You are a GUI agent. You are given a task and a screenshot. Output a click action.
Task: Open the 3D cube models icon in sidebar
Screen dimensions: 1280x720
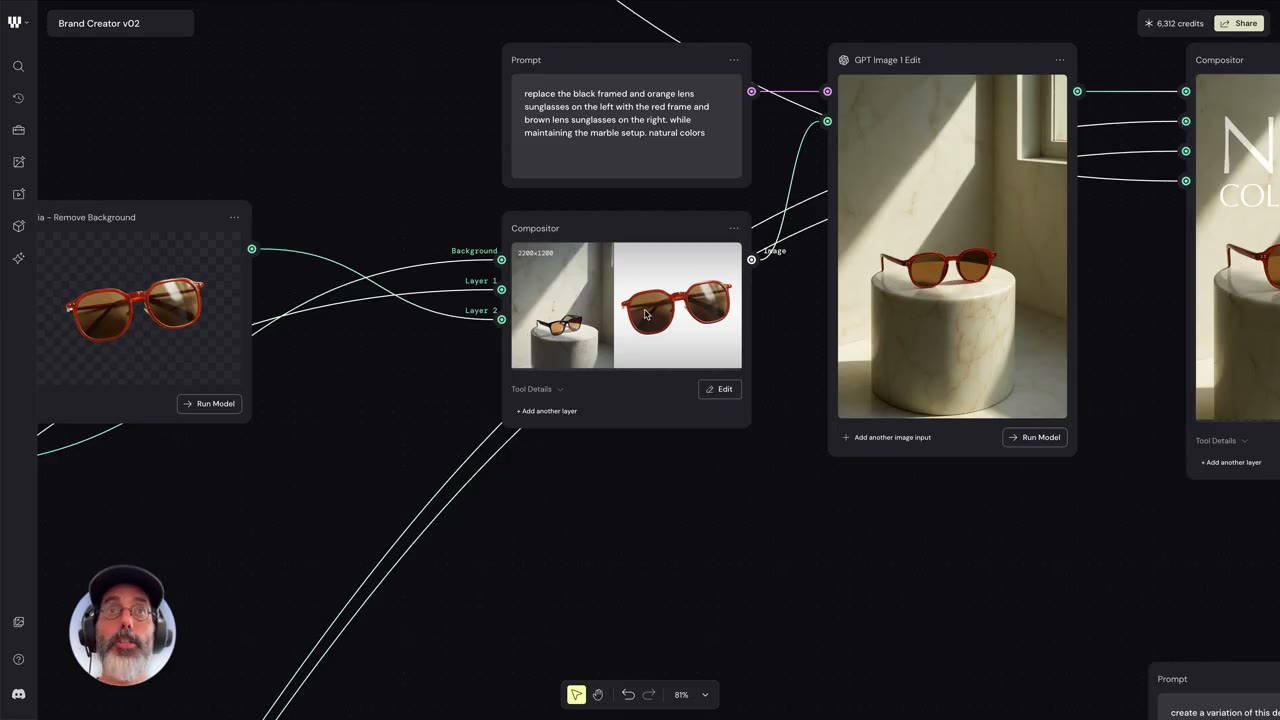(18, 226)
